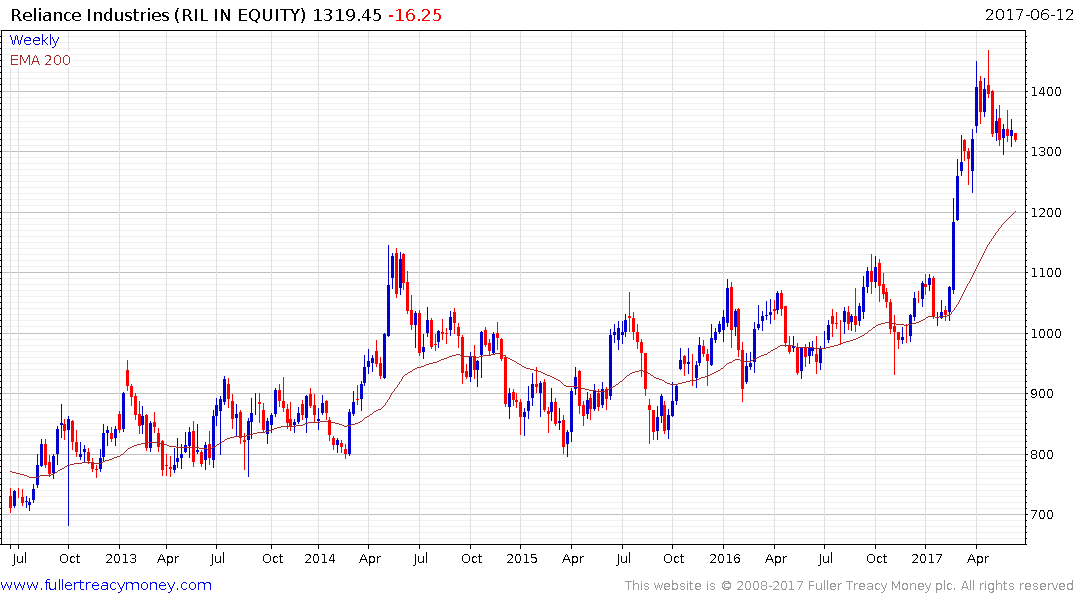
Task: Click the 800 price axis label
Action: pyautogui.click(x=1042, y=454)
